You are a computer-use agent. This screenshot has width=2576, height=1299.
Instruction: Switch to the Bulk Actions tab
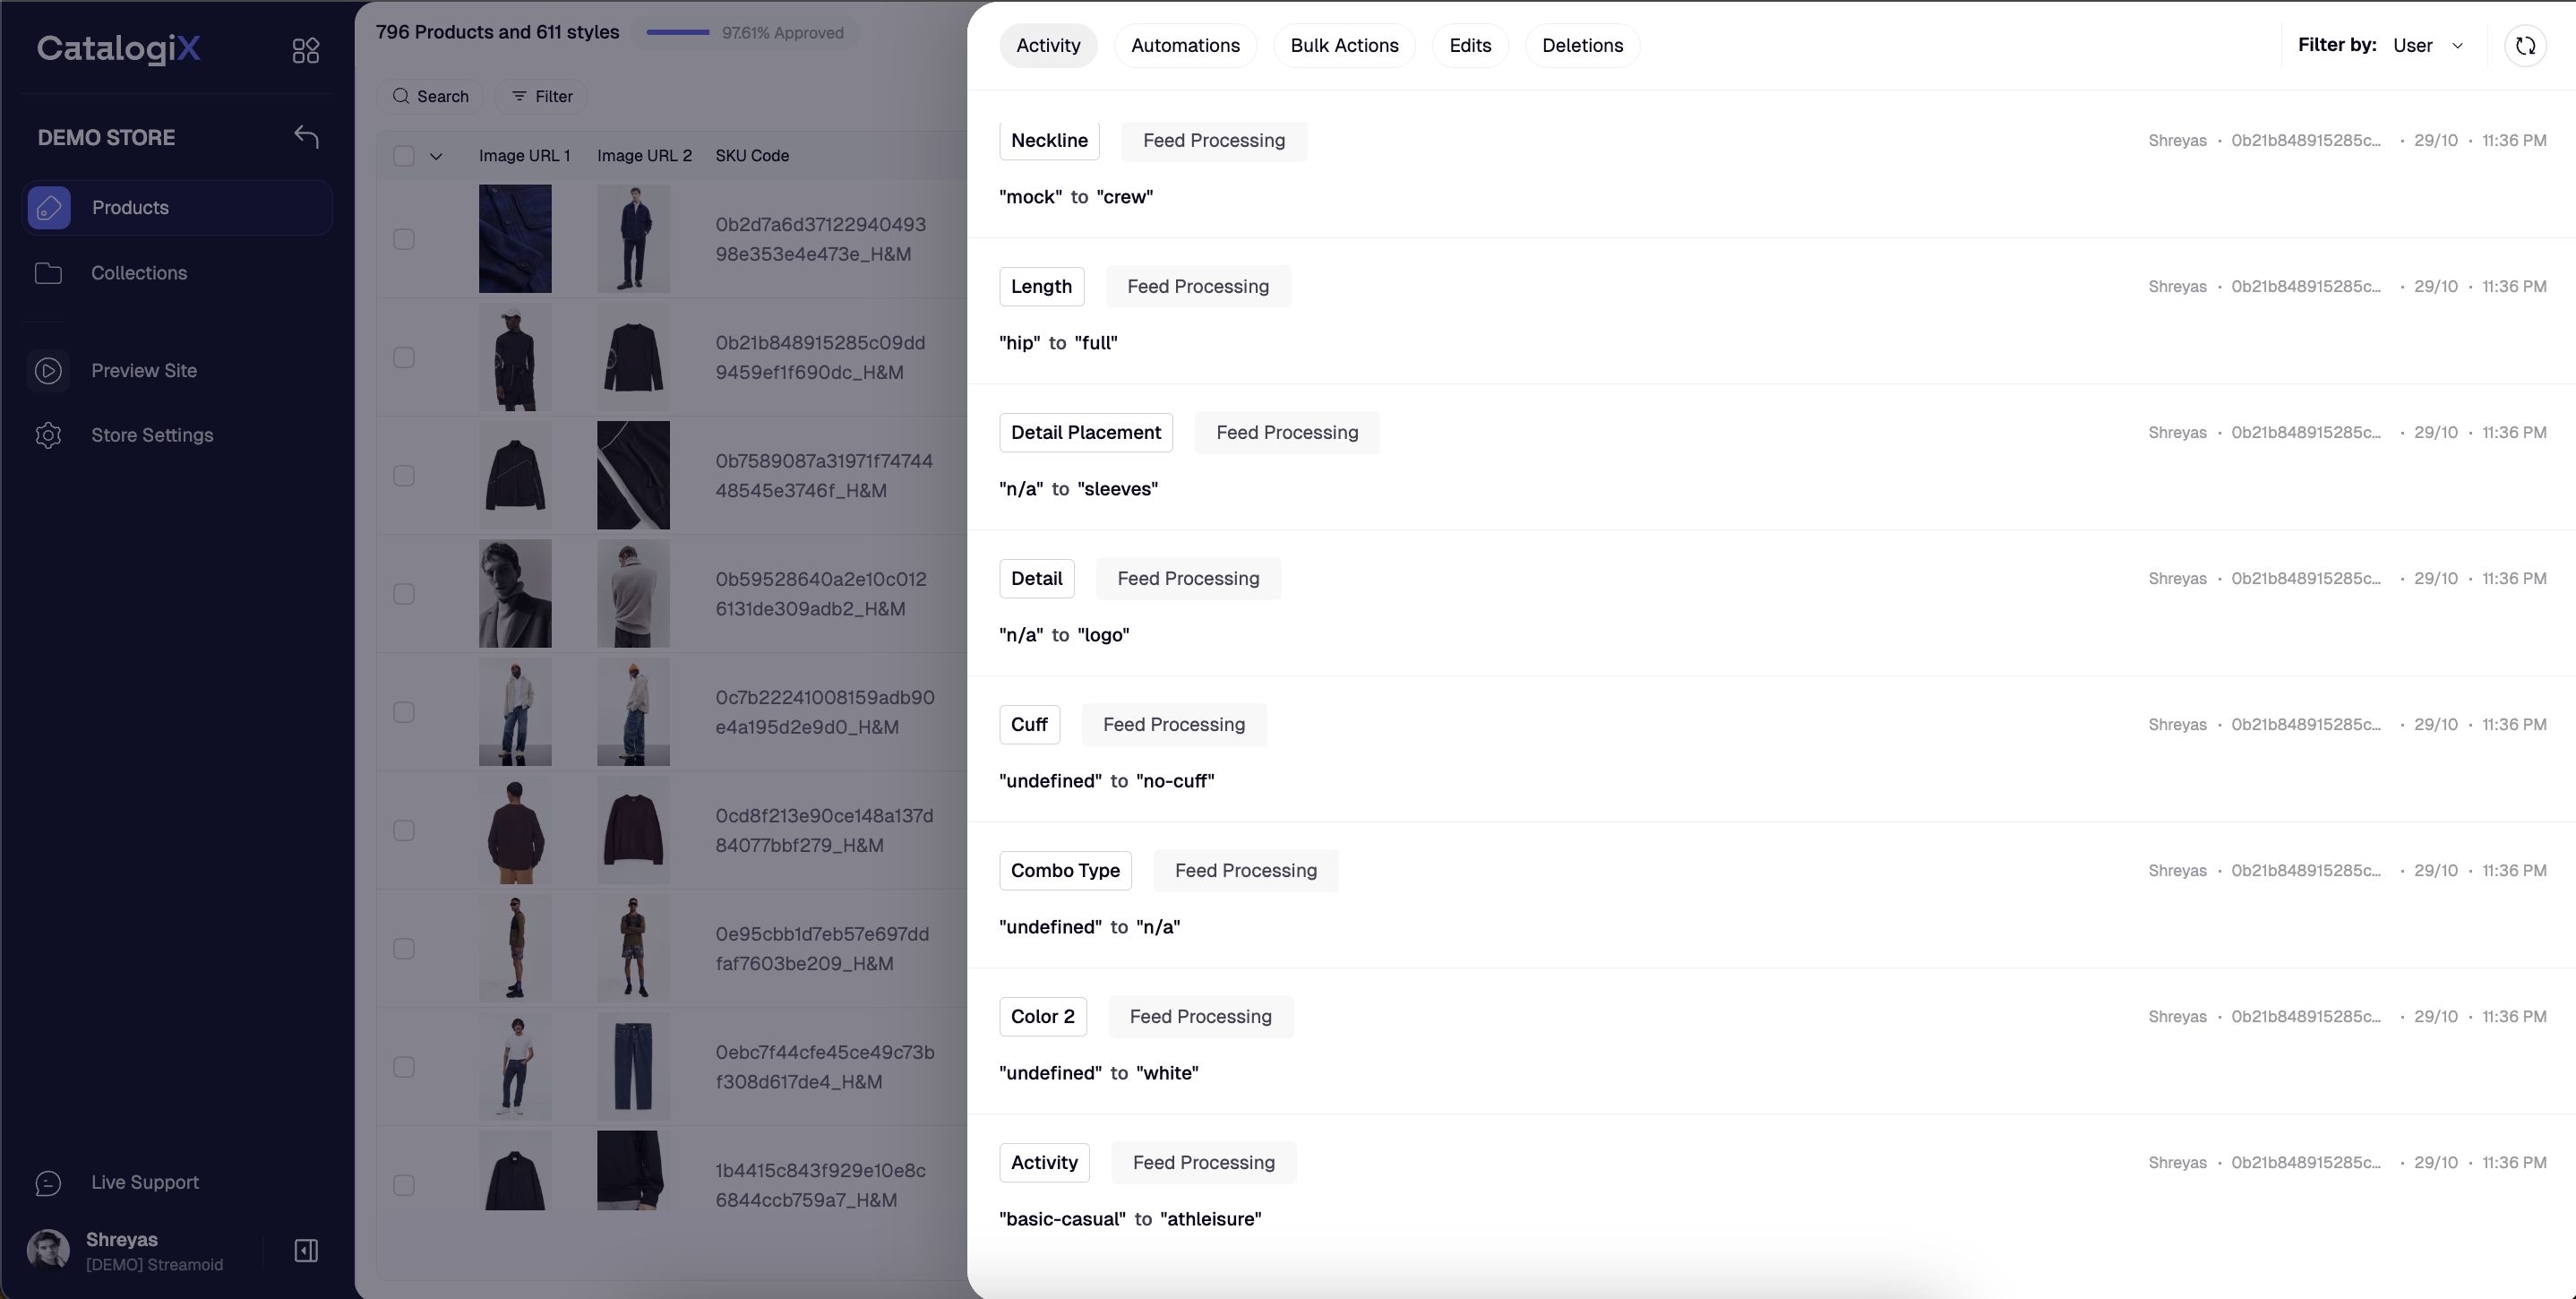1344,46
